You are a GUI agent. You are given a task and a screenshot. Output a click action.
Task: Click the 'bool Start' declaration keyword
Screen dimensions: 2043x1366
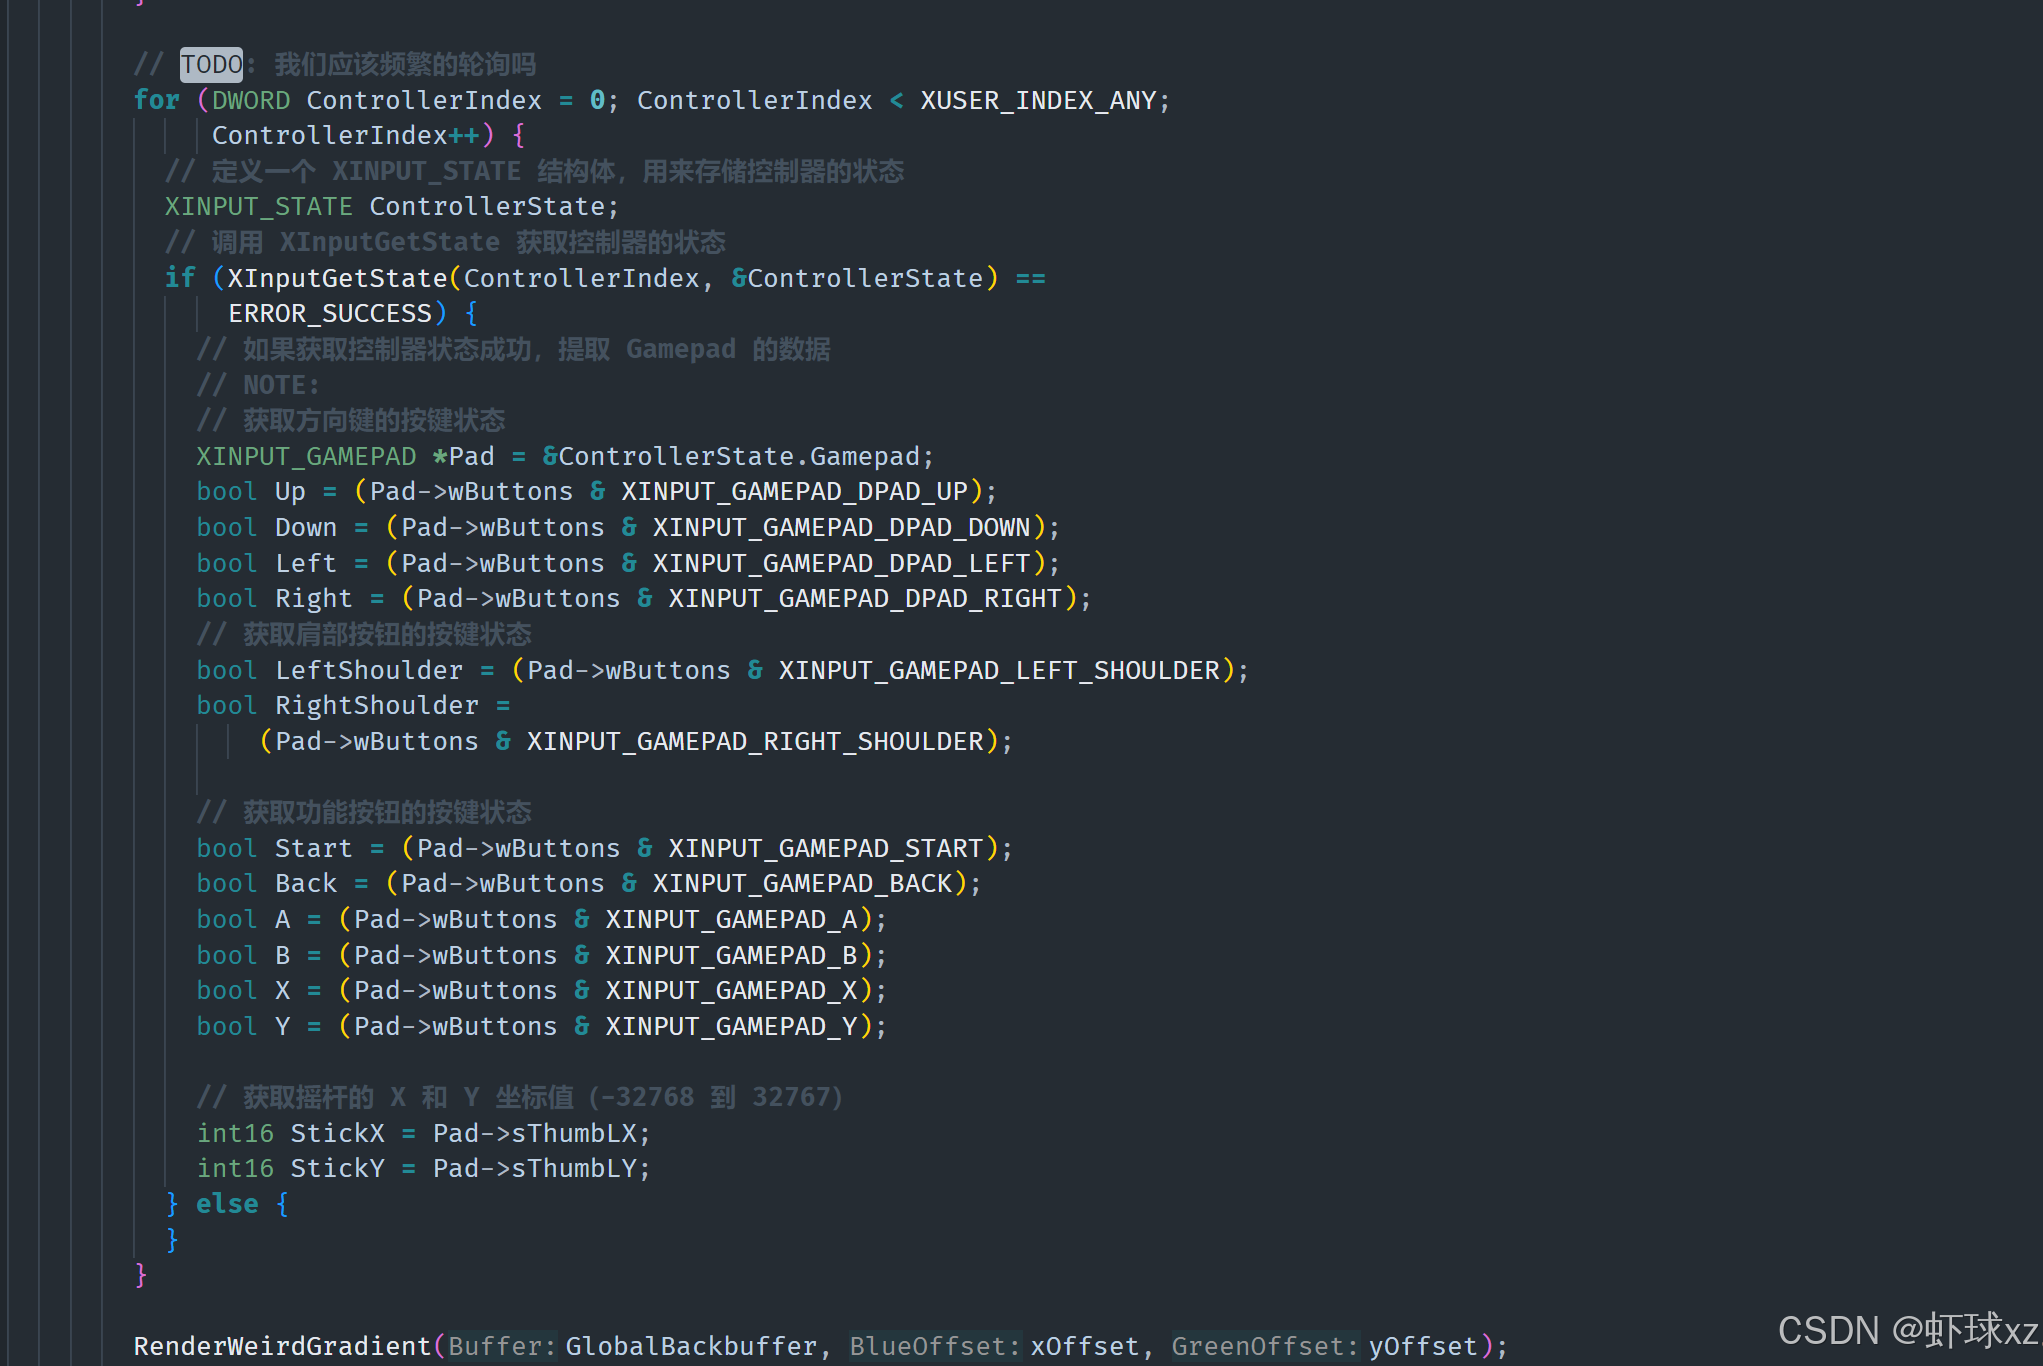[x=227, y=848]
